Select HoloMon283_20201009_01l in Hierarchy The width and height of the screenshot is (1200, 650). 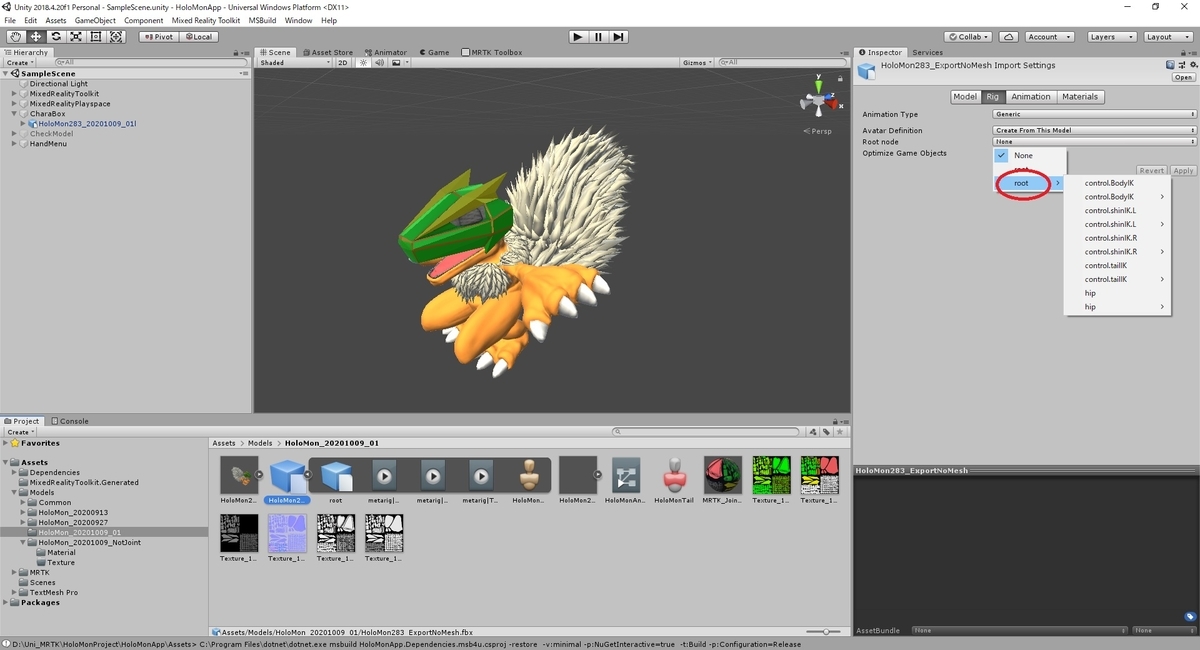[x=87, y=124]
